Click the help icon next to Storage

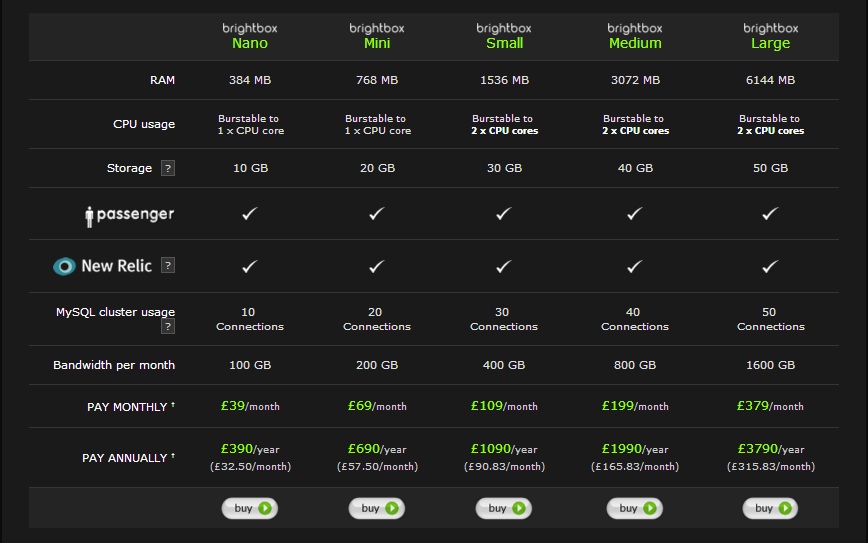coord(168,168)
